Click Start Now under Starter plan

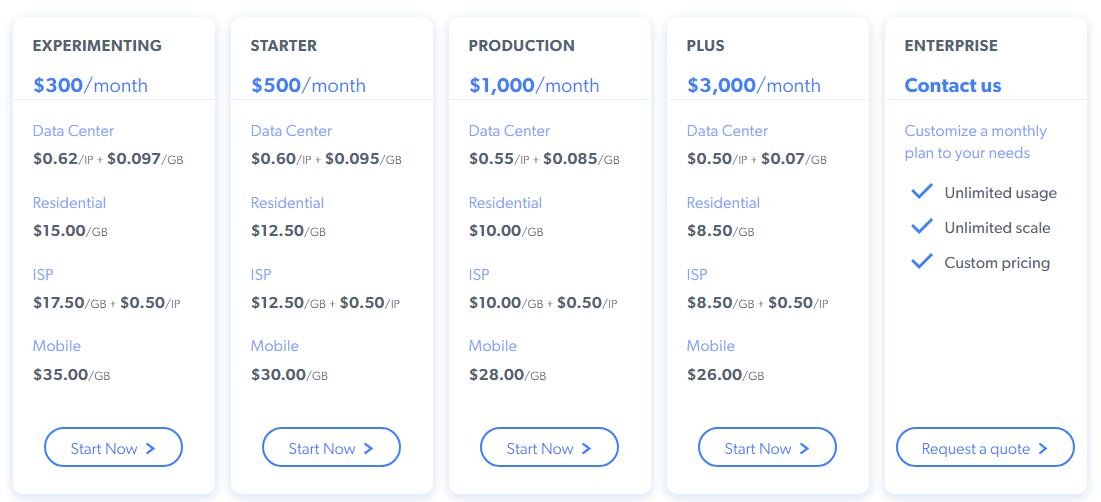click(x=331, y=448)
